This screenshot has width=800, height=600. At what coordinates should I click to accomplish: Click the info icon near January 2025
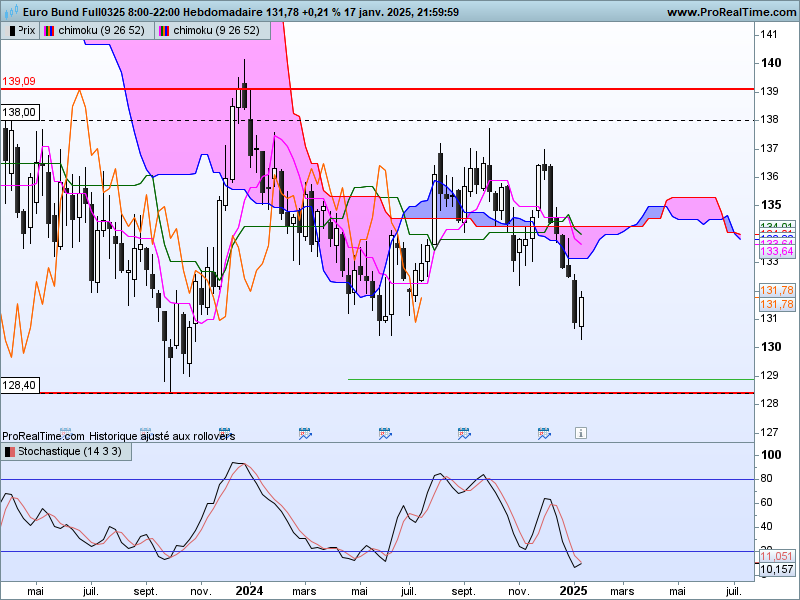(x=581, y=433)
